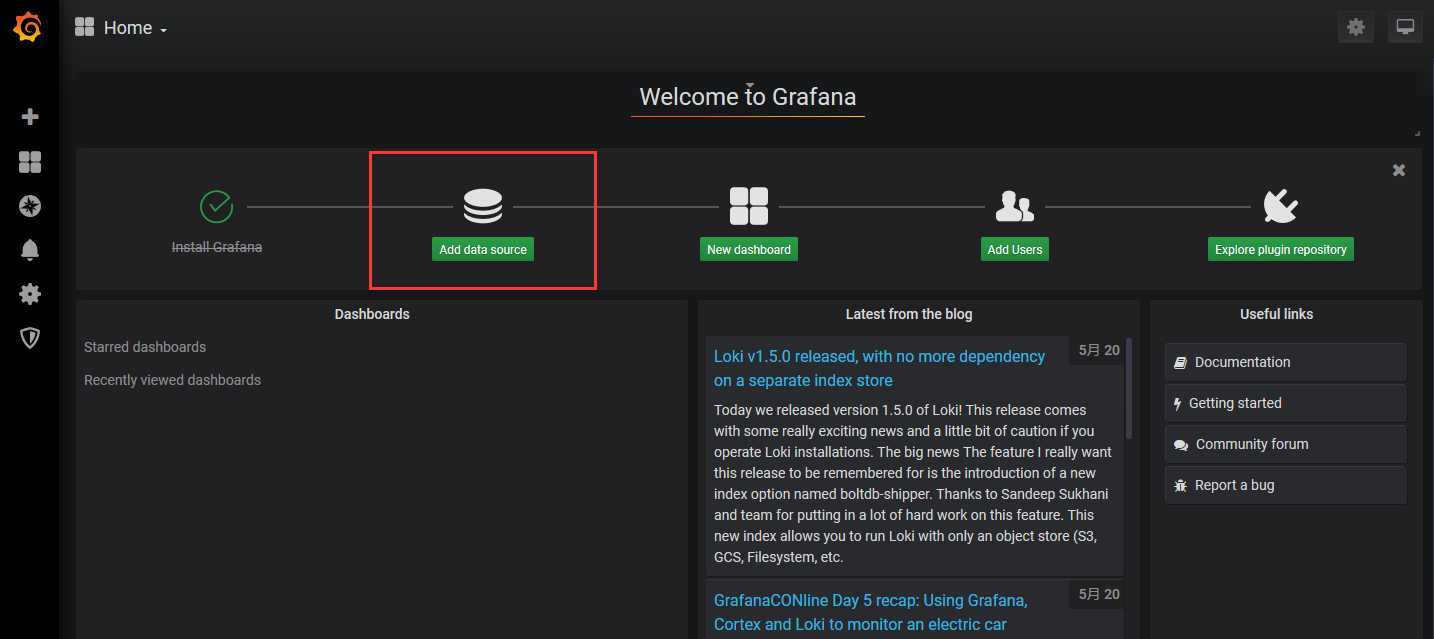
Task: Click the cycle view mode monitor icon
Action: point(1405,27)
